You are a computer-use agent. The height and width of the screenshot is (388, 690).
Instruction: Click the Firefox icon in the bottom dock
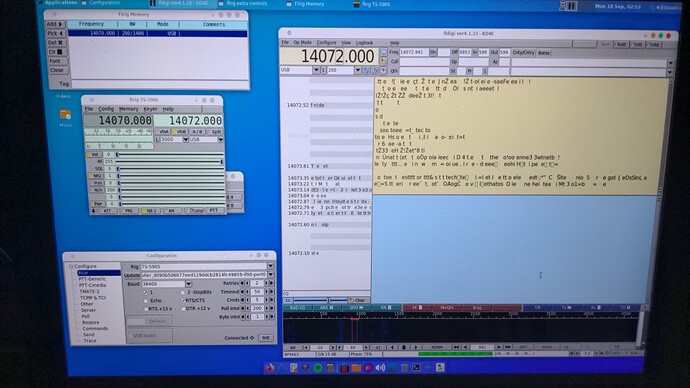tap(269, 368)
